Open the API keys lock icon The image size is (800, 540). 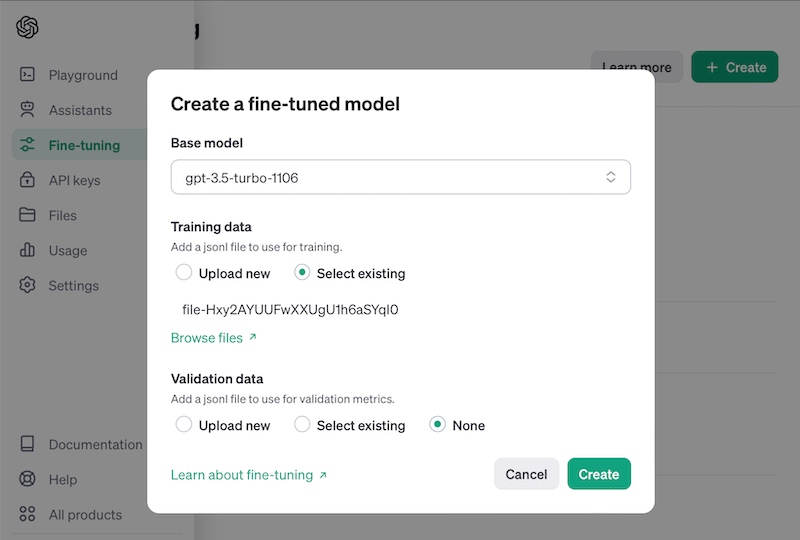pyautogui.click(x=27, y=180)
